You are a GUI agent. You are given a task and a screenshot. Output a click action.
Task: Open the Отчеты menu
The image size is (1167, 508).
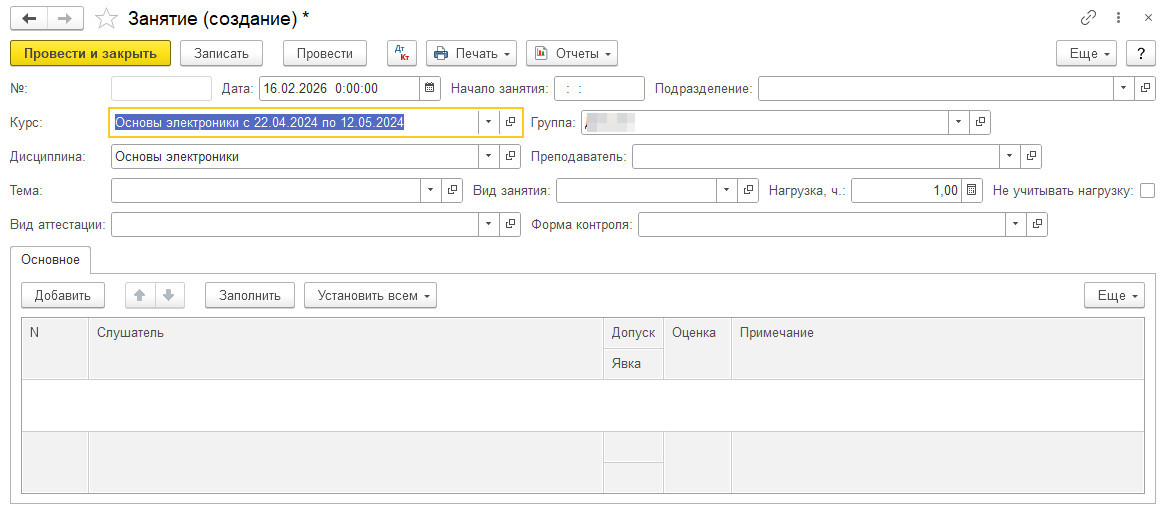click(x=572, y=53)
